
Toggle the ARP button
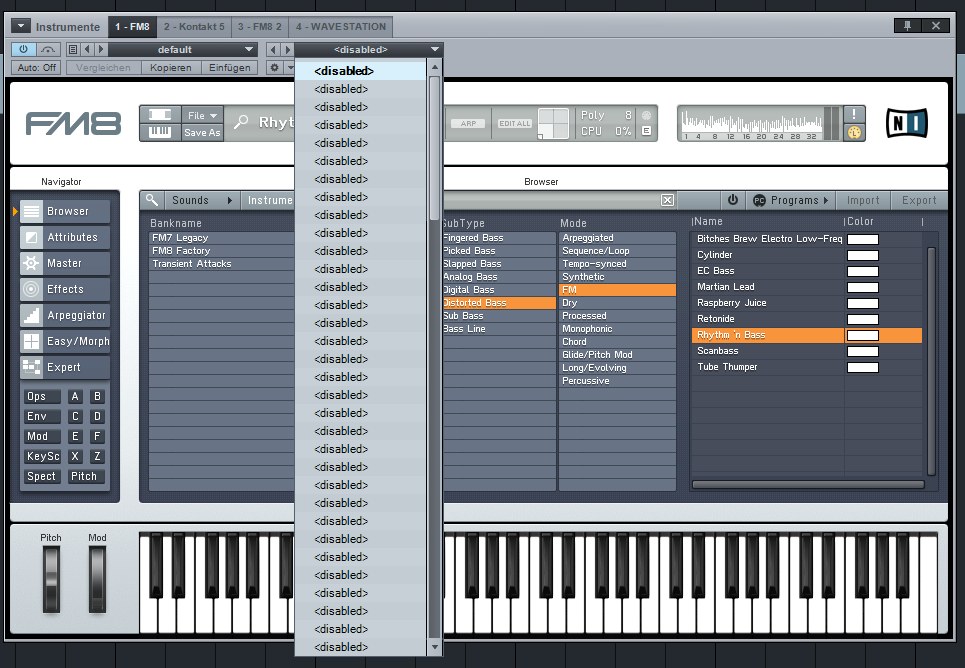468,123
